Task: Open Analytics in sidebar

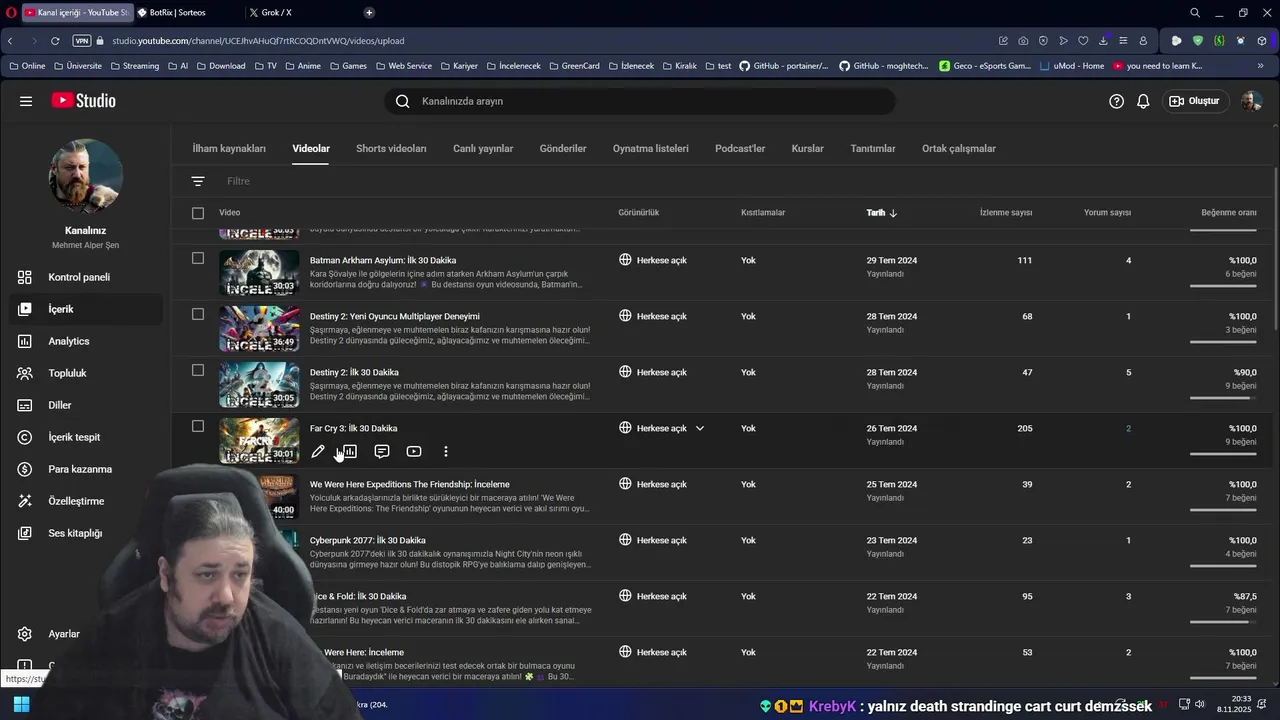Action: [85, 341]
